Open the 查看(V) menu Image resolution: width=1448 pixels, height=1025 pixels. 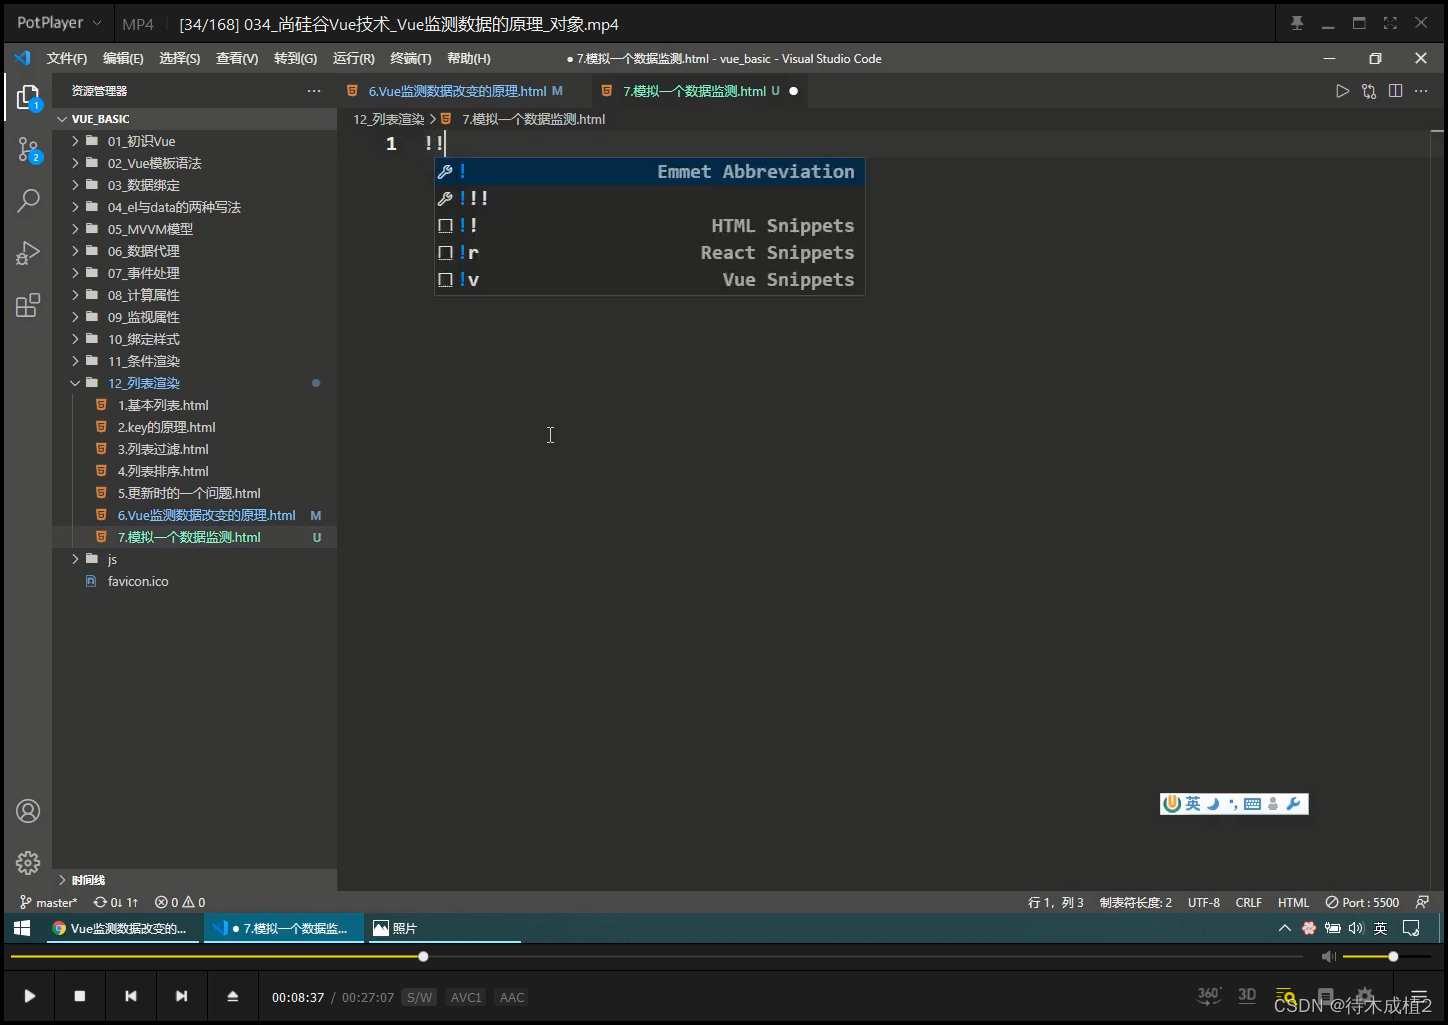pyautogui.click(x=237, y=59)
